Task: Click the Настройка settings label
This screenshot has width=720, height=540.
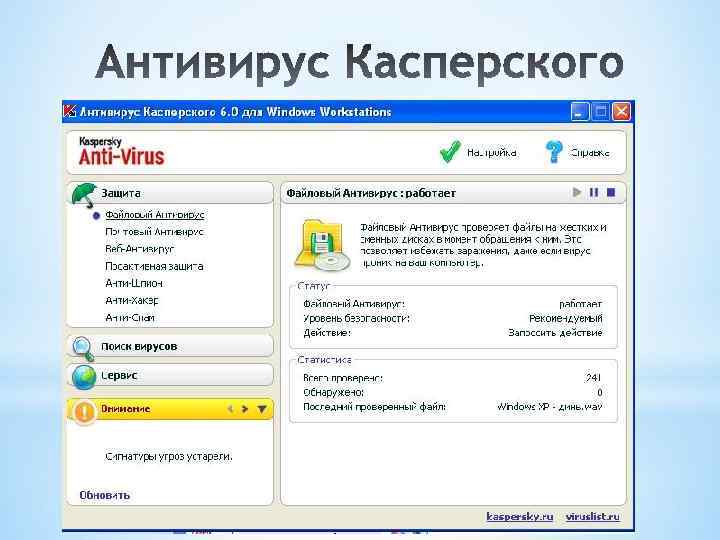Action: click(x=491, y=152)
